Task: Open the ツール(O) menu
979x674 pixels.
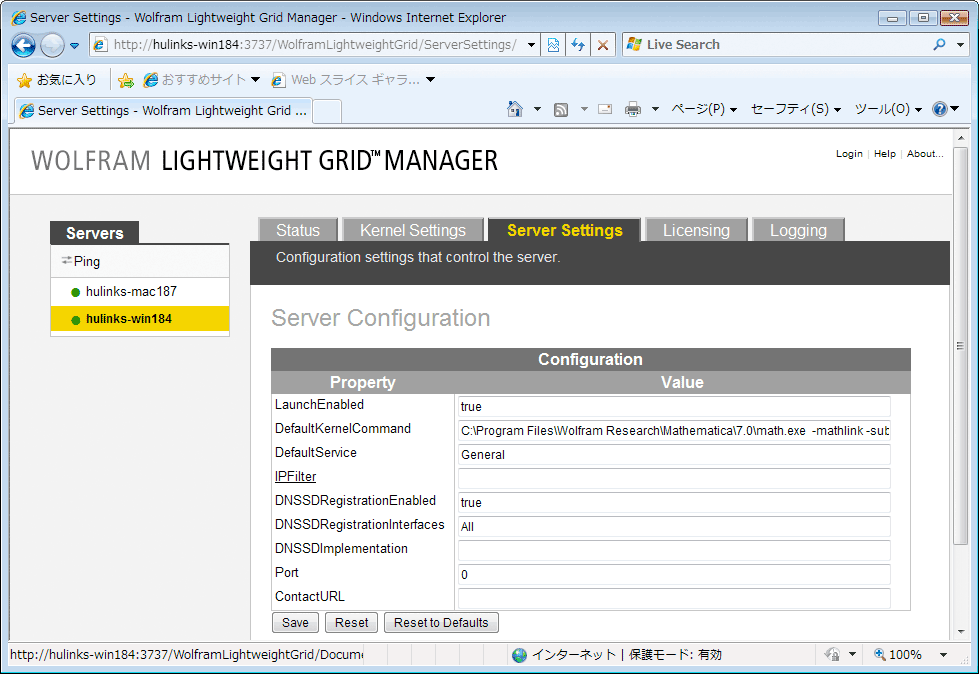Action: pyautogui.click(x=888, y=109)
